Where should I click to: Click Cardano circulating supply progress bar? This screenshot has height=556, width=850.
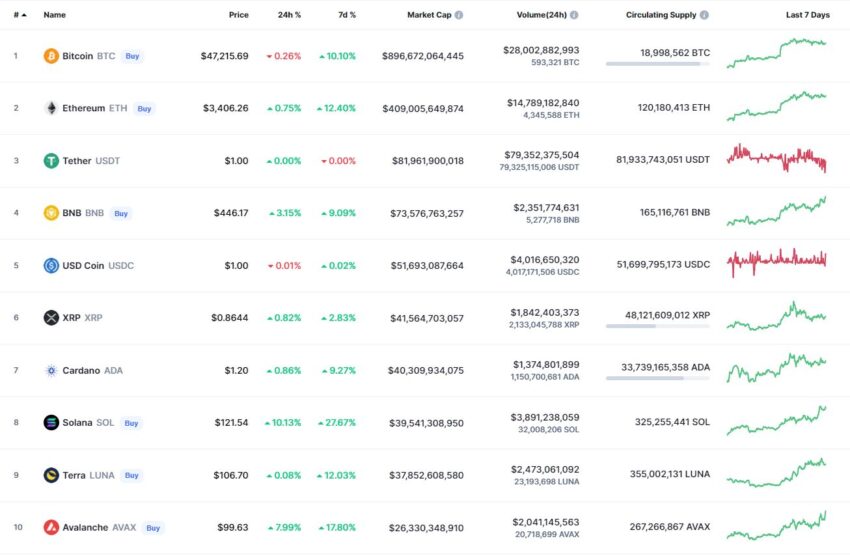pyautogui.click(x=658, y=378)
